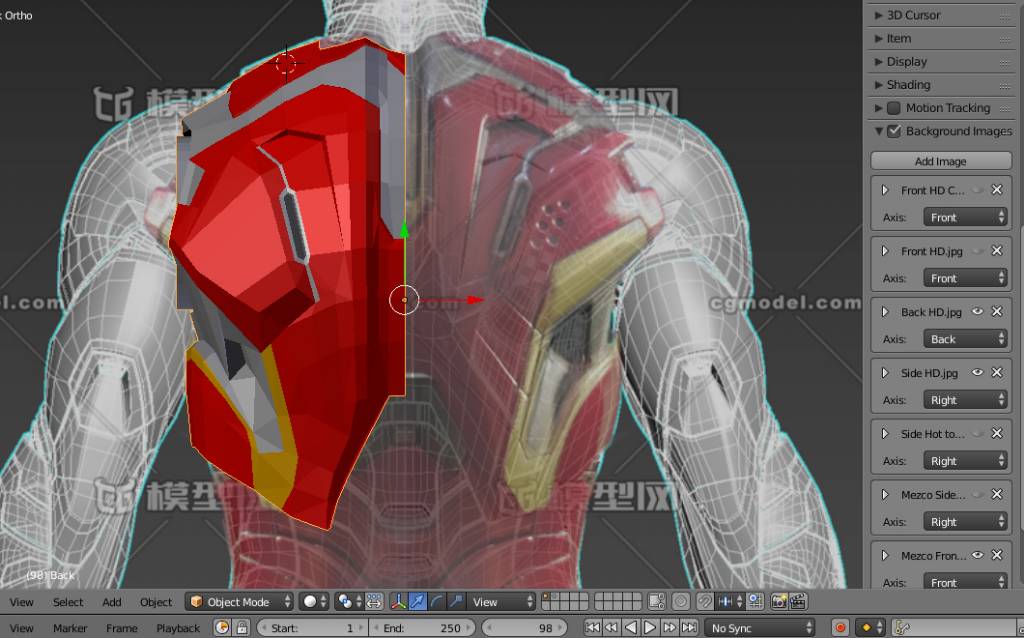Play the animation forward

coord(650,628)
